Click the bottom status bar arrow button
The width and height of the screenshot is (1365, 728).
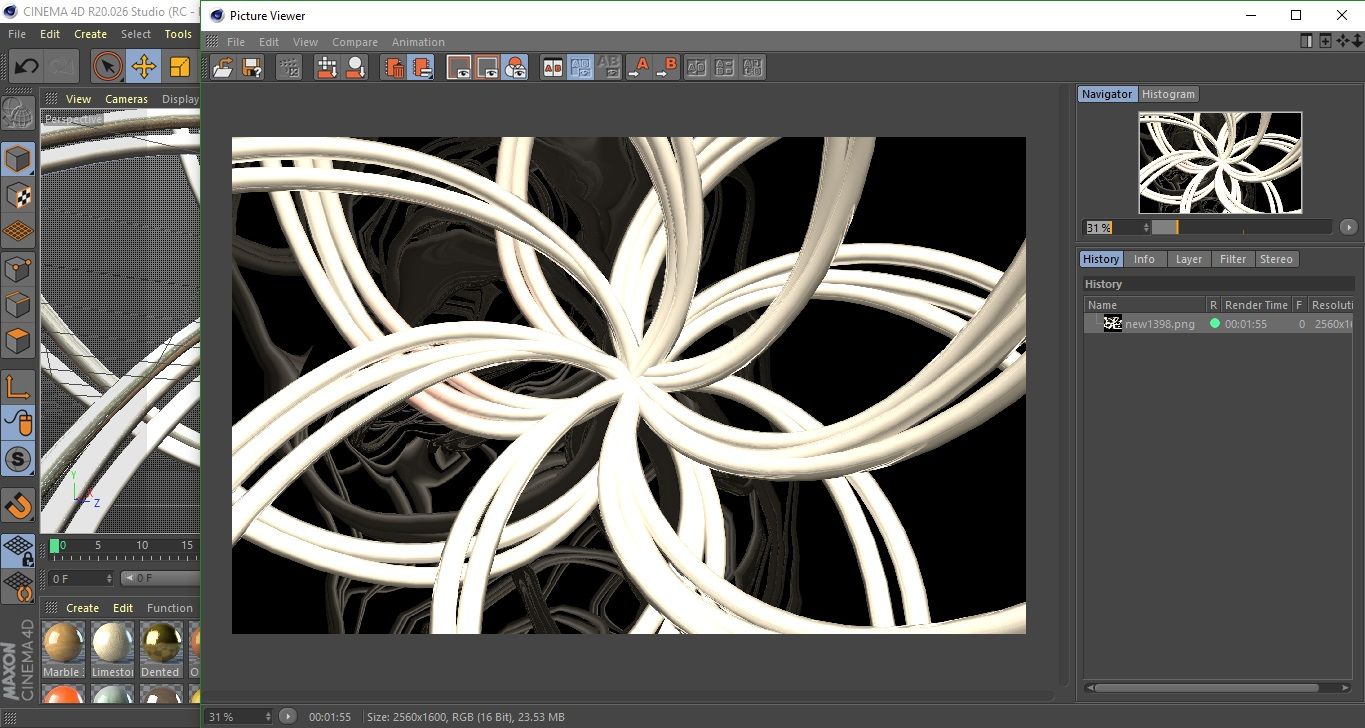[288, 716]
